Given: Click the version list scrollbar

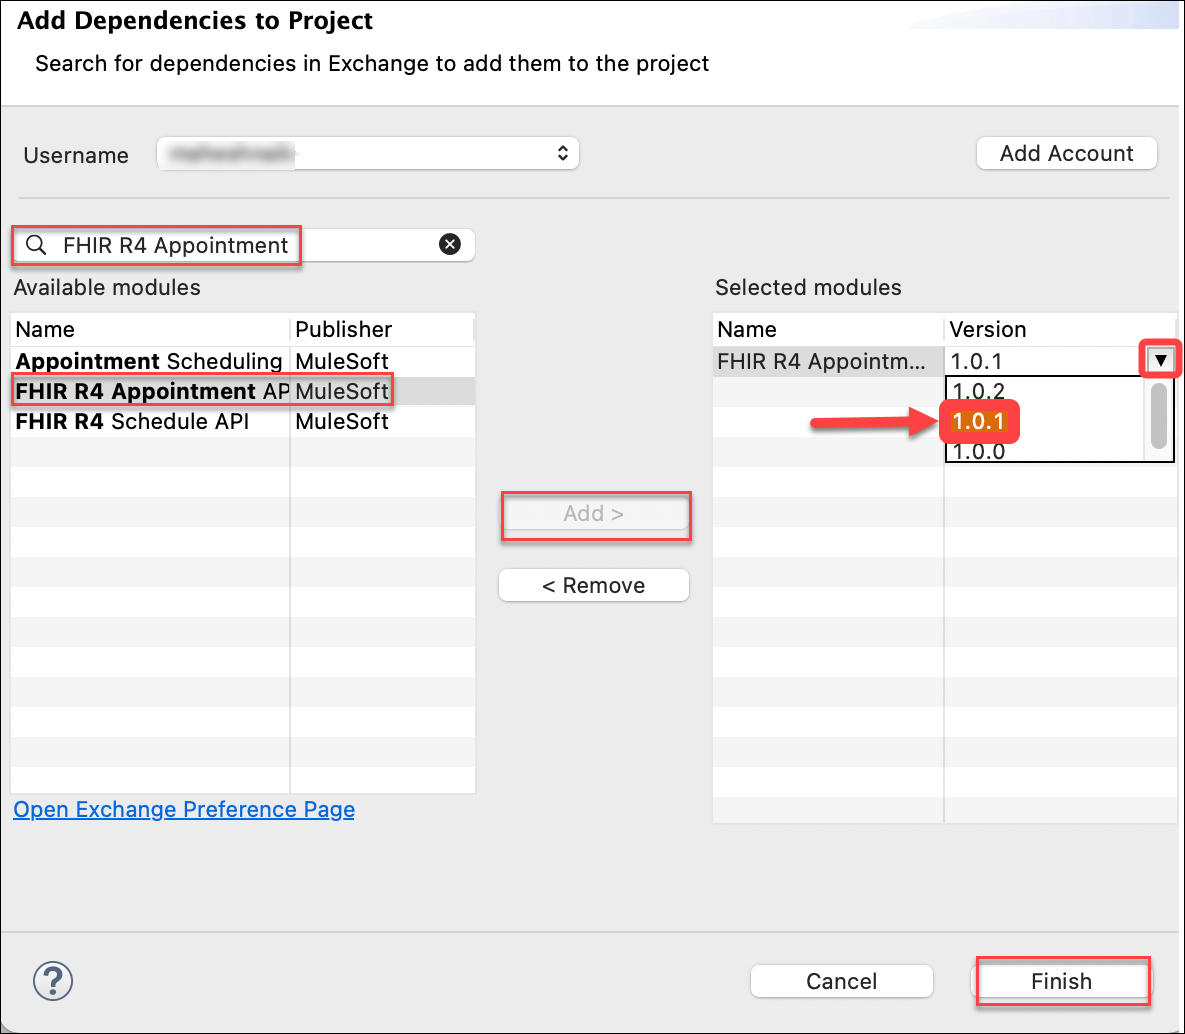Looking at the screenshot, I should pyautogui.click(x=1159, y=418).
